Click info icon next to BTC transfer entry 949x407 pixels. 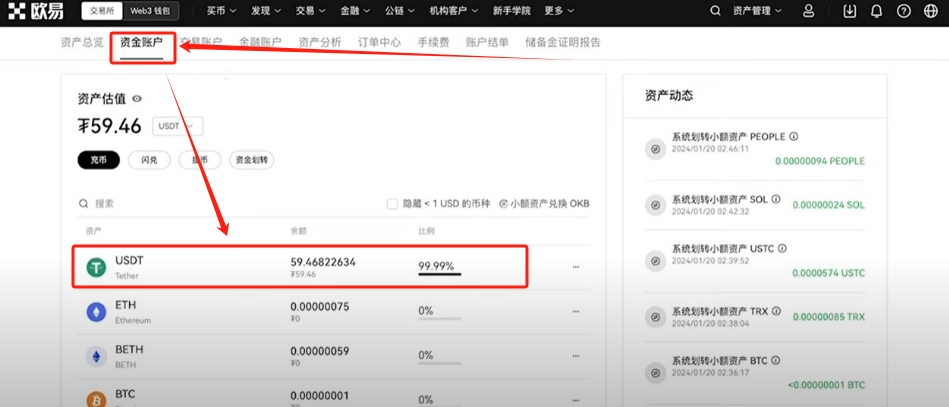(776, 361)
